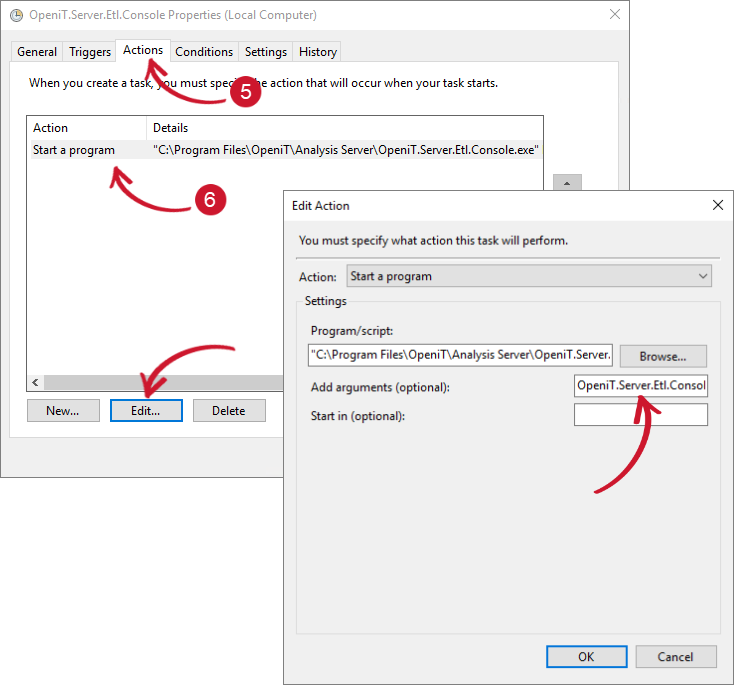734x685 pixels.
Task: Close the Properties window
Action: (x=615, y=15)
